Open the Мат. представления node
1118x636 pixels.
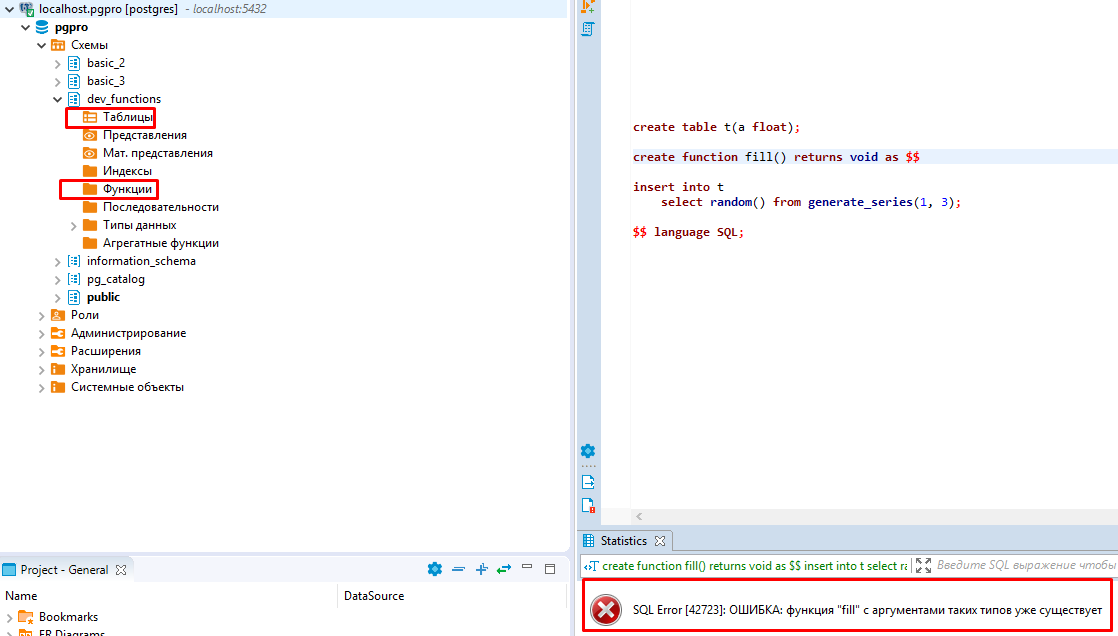[x=157, y=153]
